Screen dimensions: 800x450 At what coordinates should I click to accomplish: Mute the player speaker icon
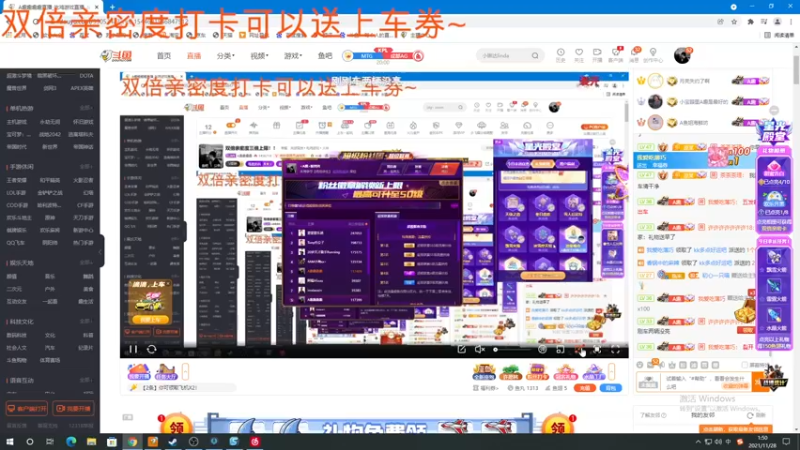pos(479,349)
